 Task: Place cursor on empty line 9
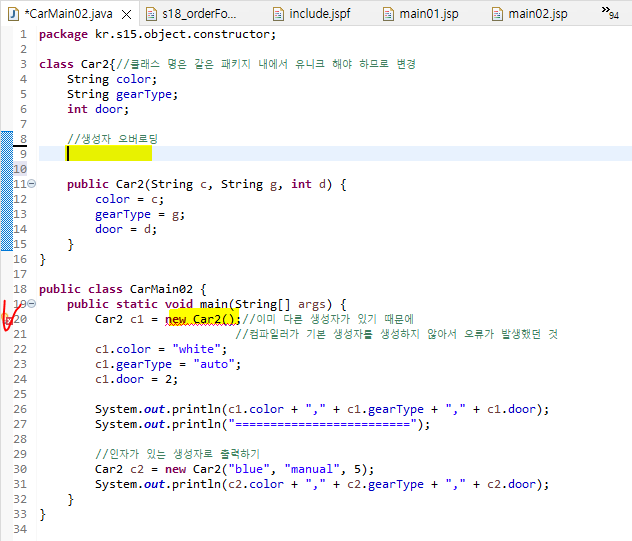(x=335, y=154)
